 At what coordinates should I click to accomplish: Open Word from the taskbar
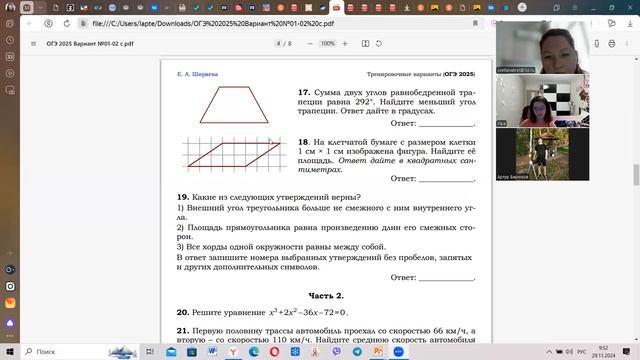tap(212, 351)
